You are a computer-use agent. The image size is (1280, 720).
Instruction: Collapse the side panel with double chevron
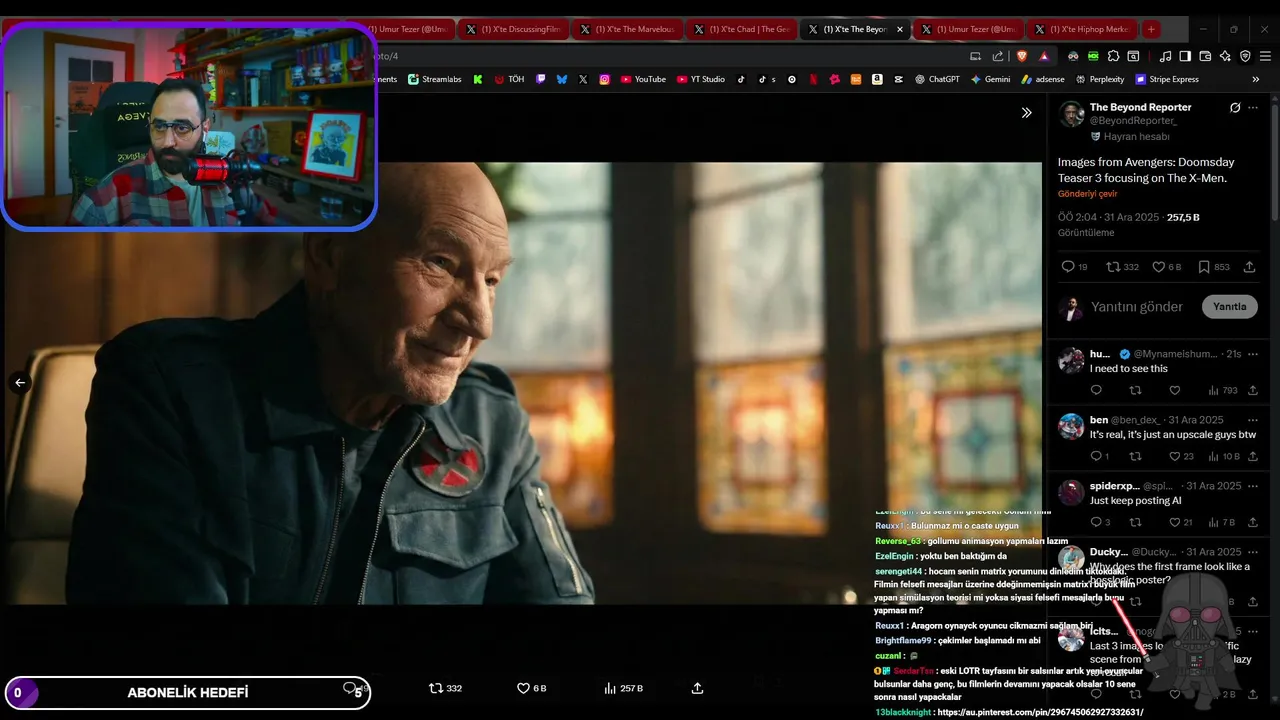coord(1026,113)
